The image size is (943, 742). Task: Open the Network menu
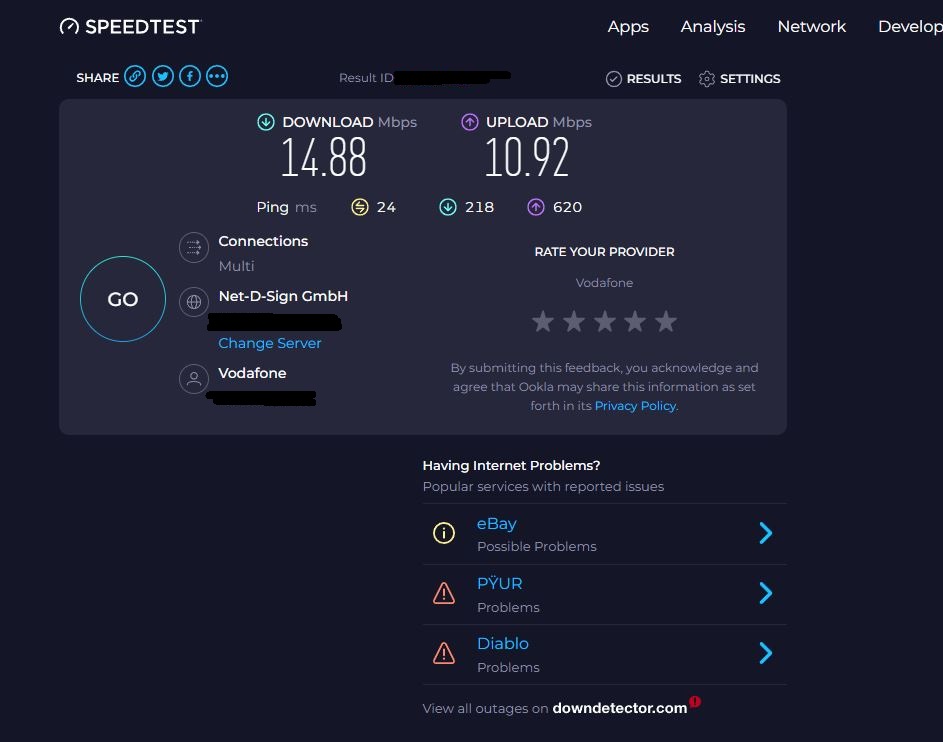click(811, 26)
